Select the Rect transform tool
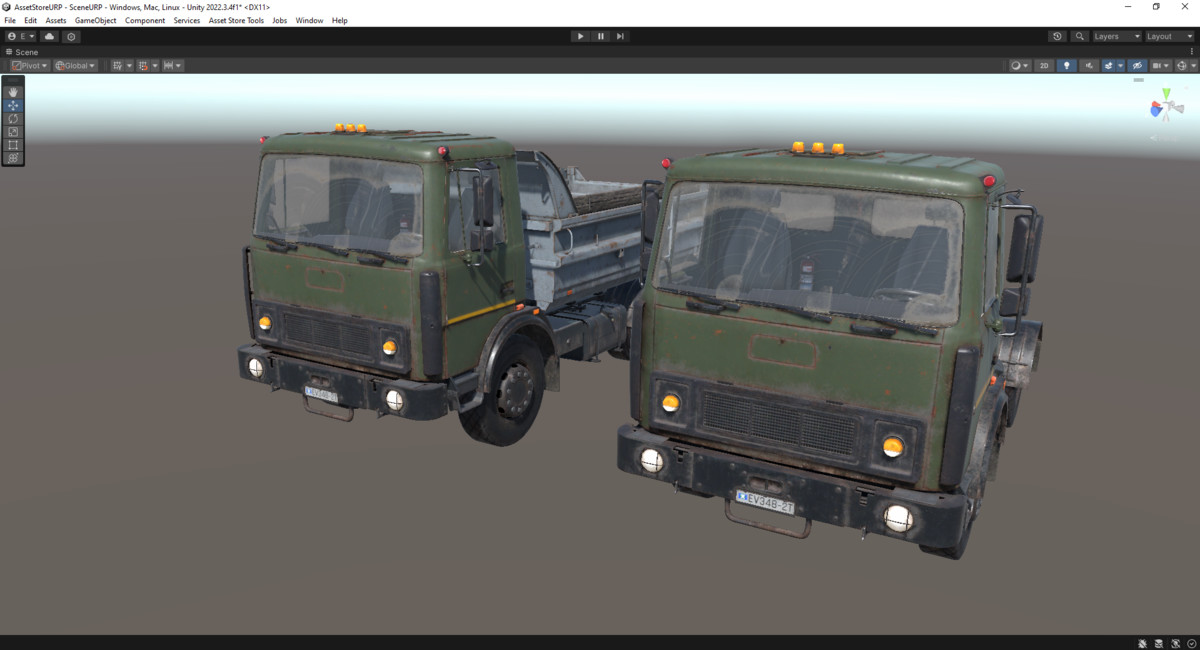 tap(13, 144)
